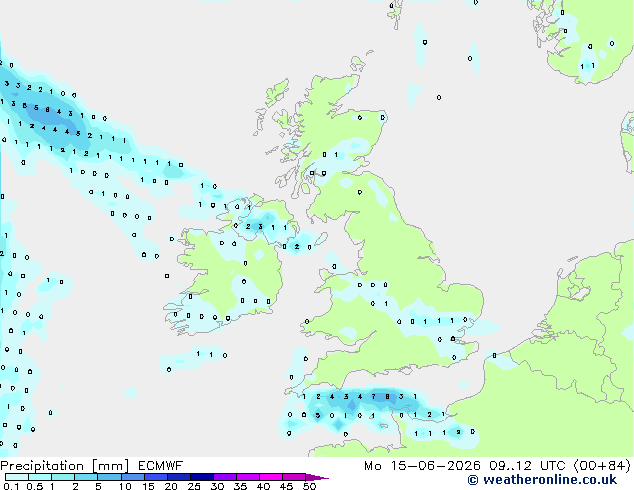Viewport: 634px width, 490px height.
Task: Select the 45–50 mm legend swatch
Action: point(294,477)
